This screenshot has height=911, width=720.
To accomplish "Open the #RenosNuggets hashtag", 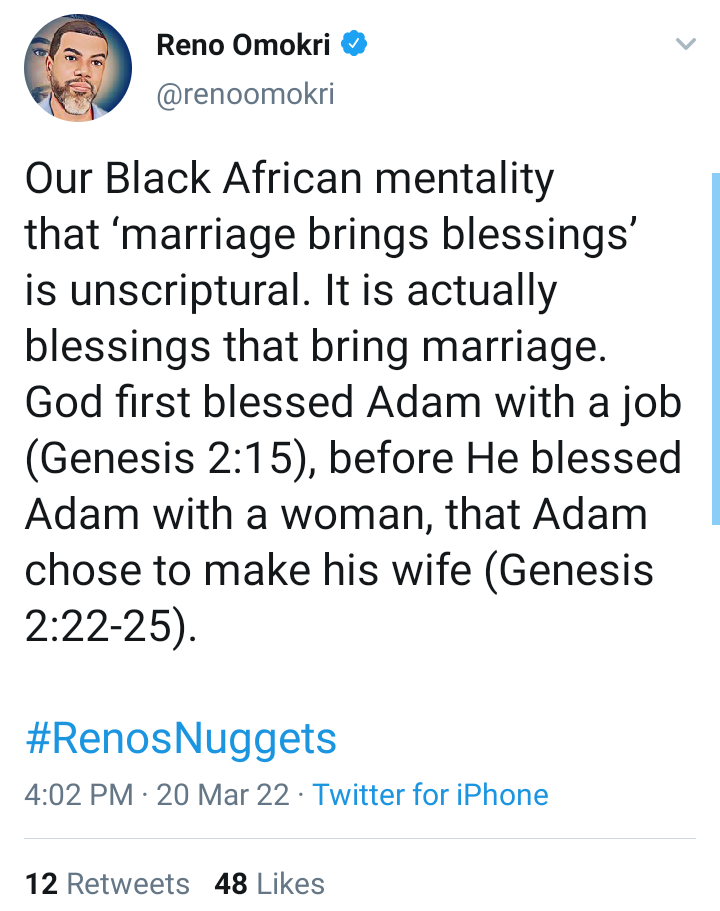I will coord(180,740).
